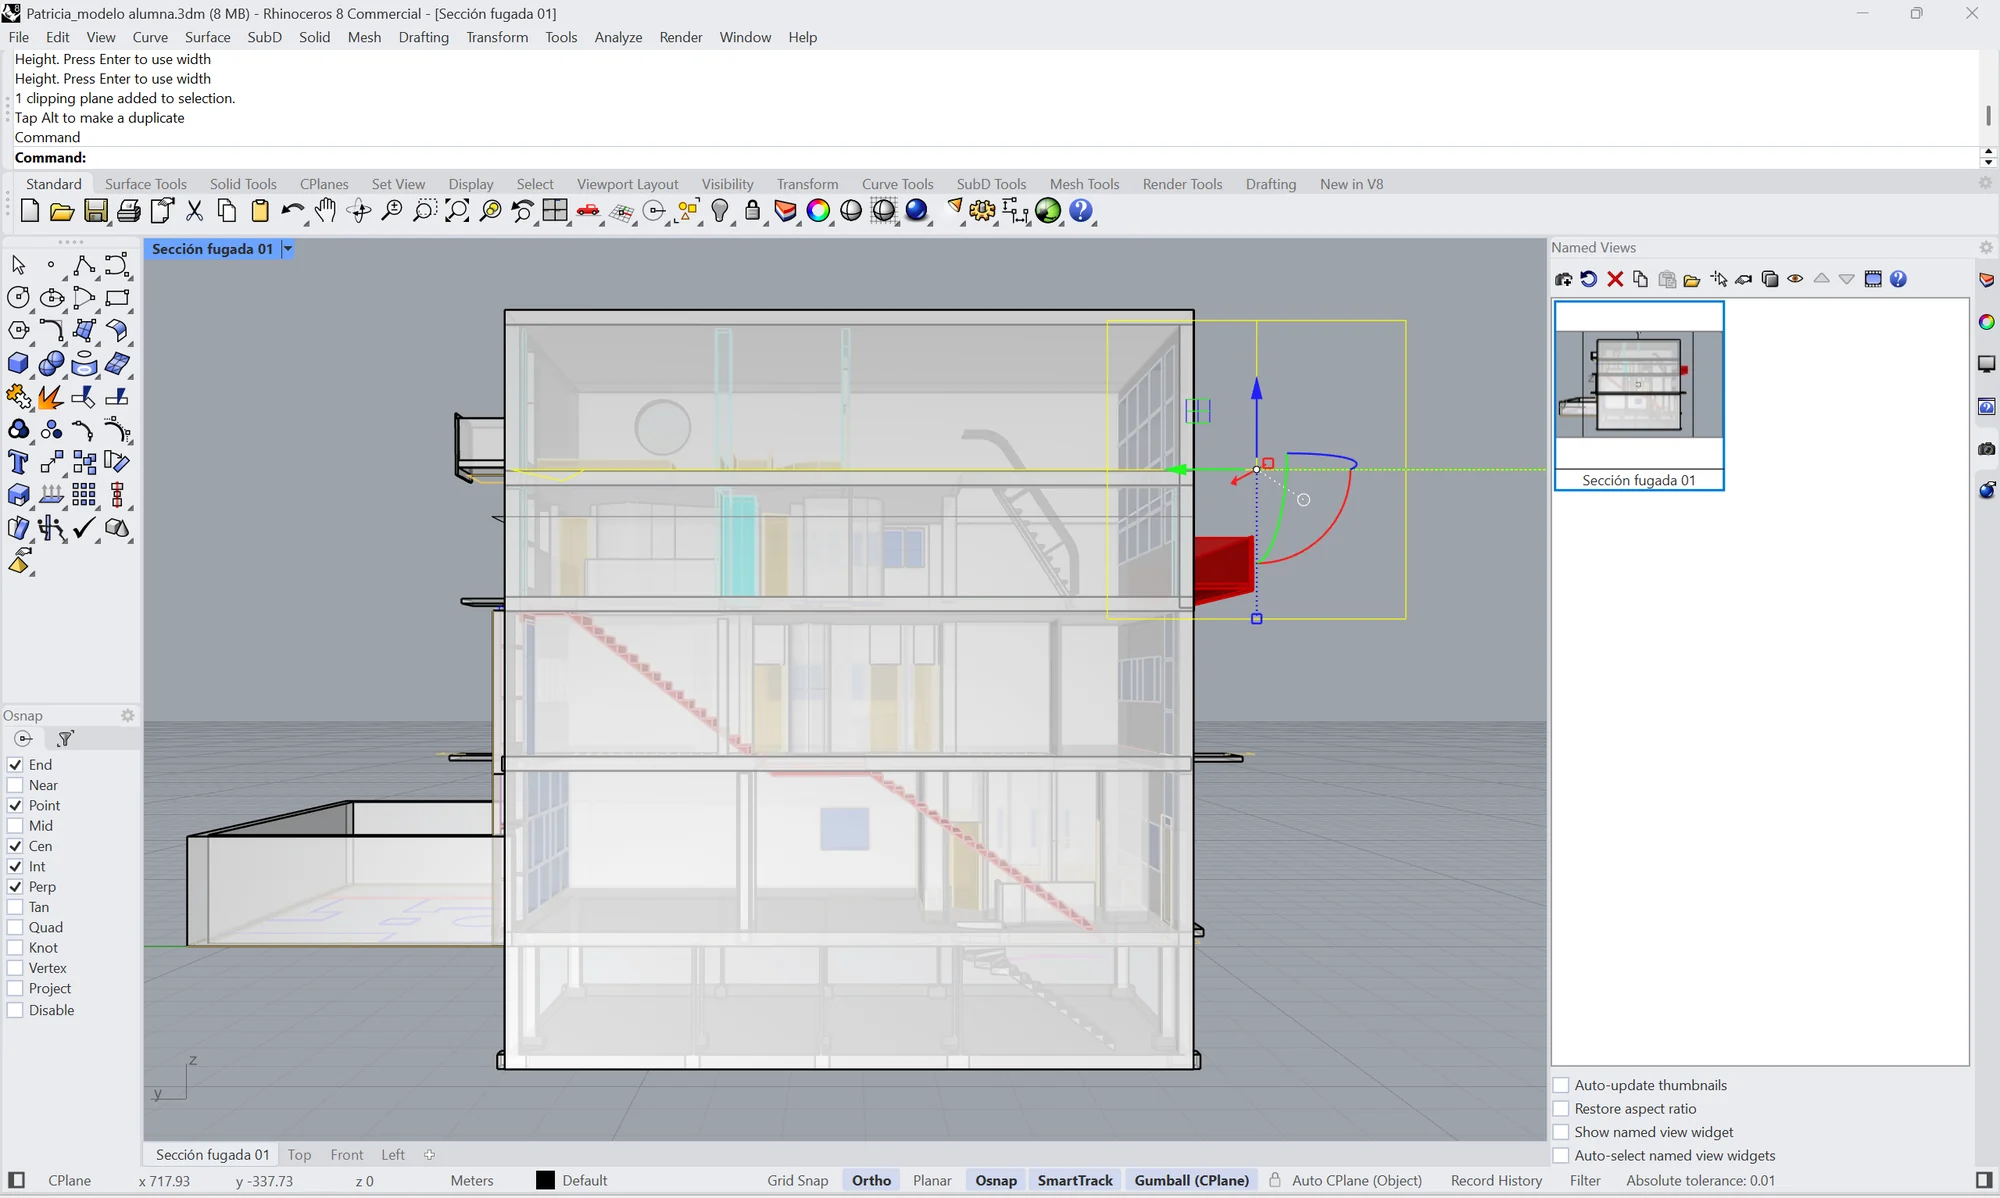The width and height of the screenshot is (2000, 1198).
Task: Open the Sección fugada 01 viewport dropdown arrow
Action: [288, 249]
